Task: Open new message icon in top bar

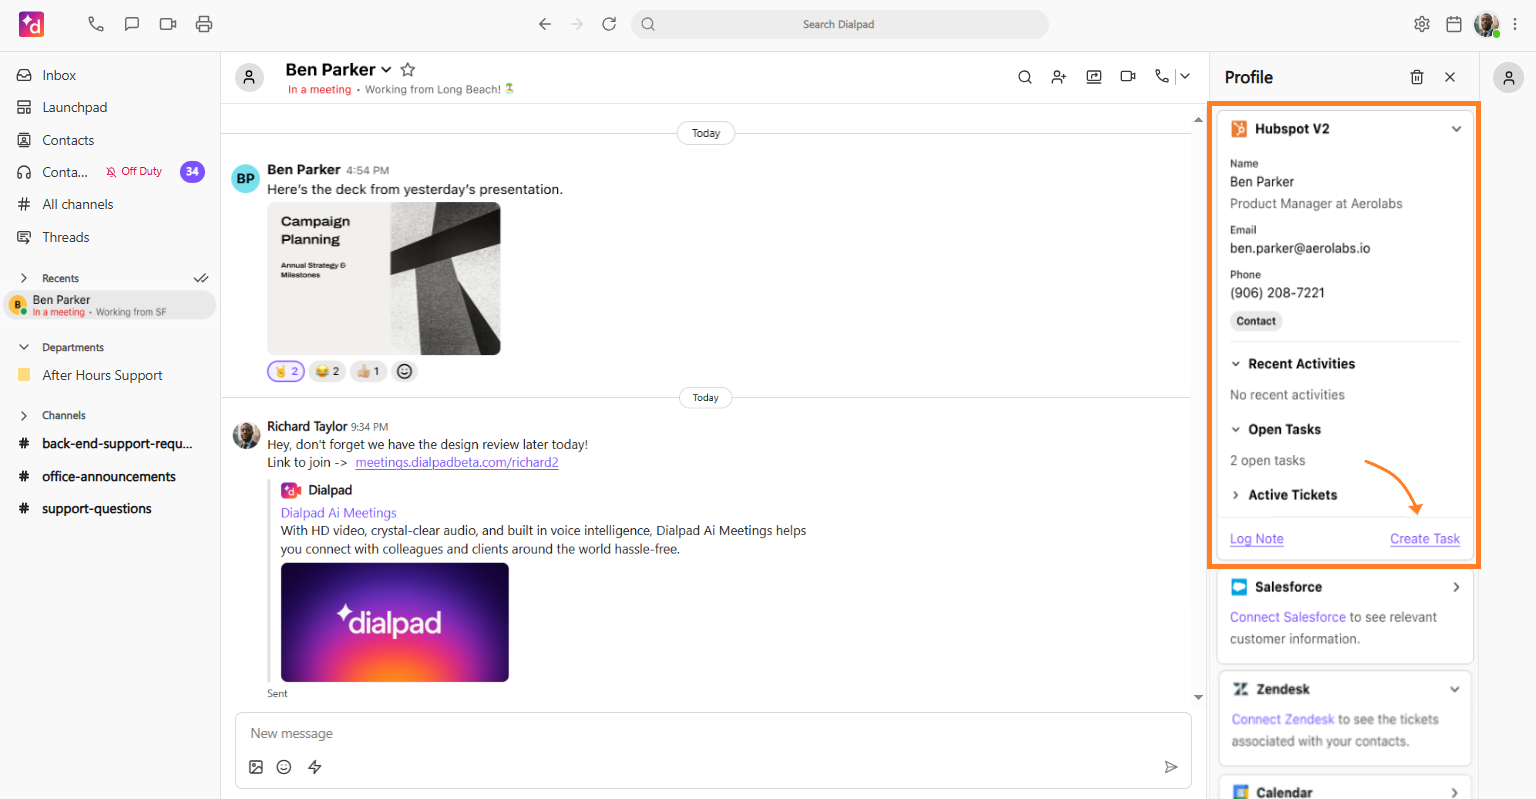Action: coord(132,24)
